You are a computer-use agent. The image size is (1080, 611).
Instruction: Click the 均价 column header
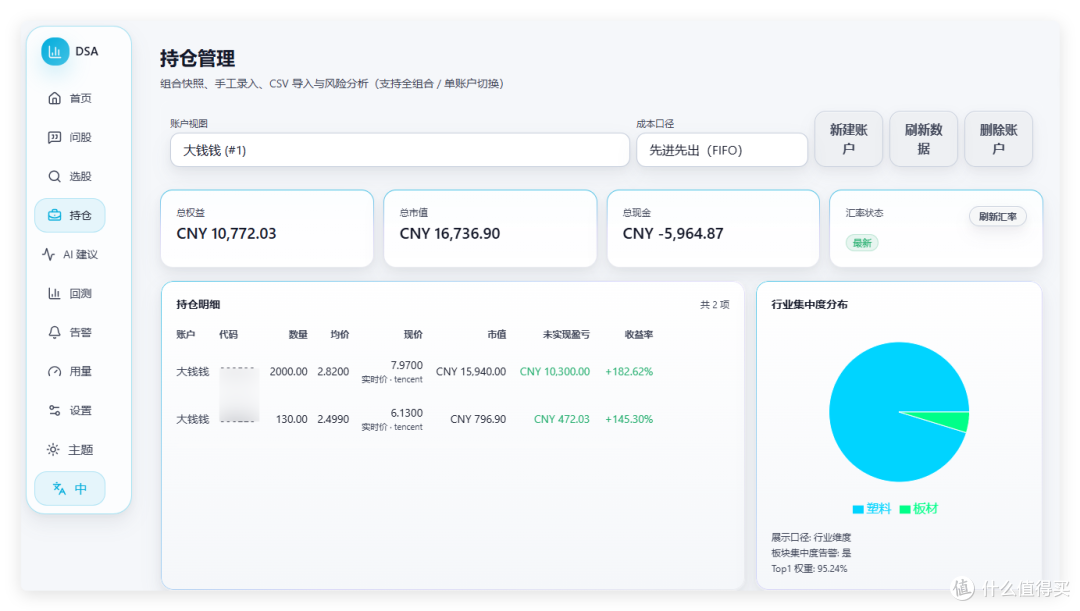[x=340, y=334]
